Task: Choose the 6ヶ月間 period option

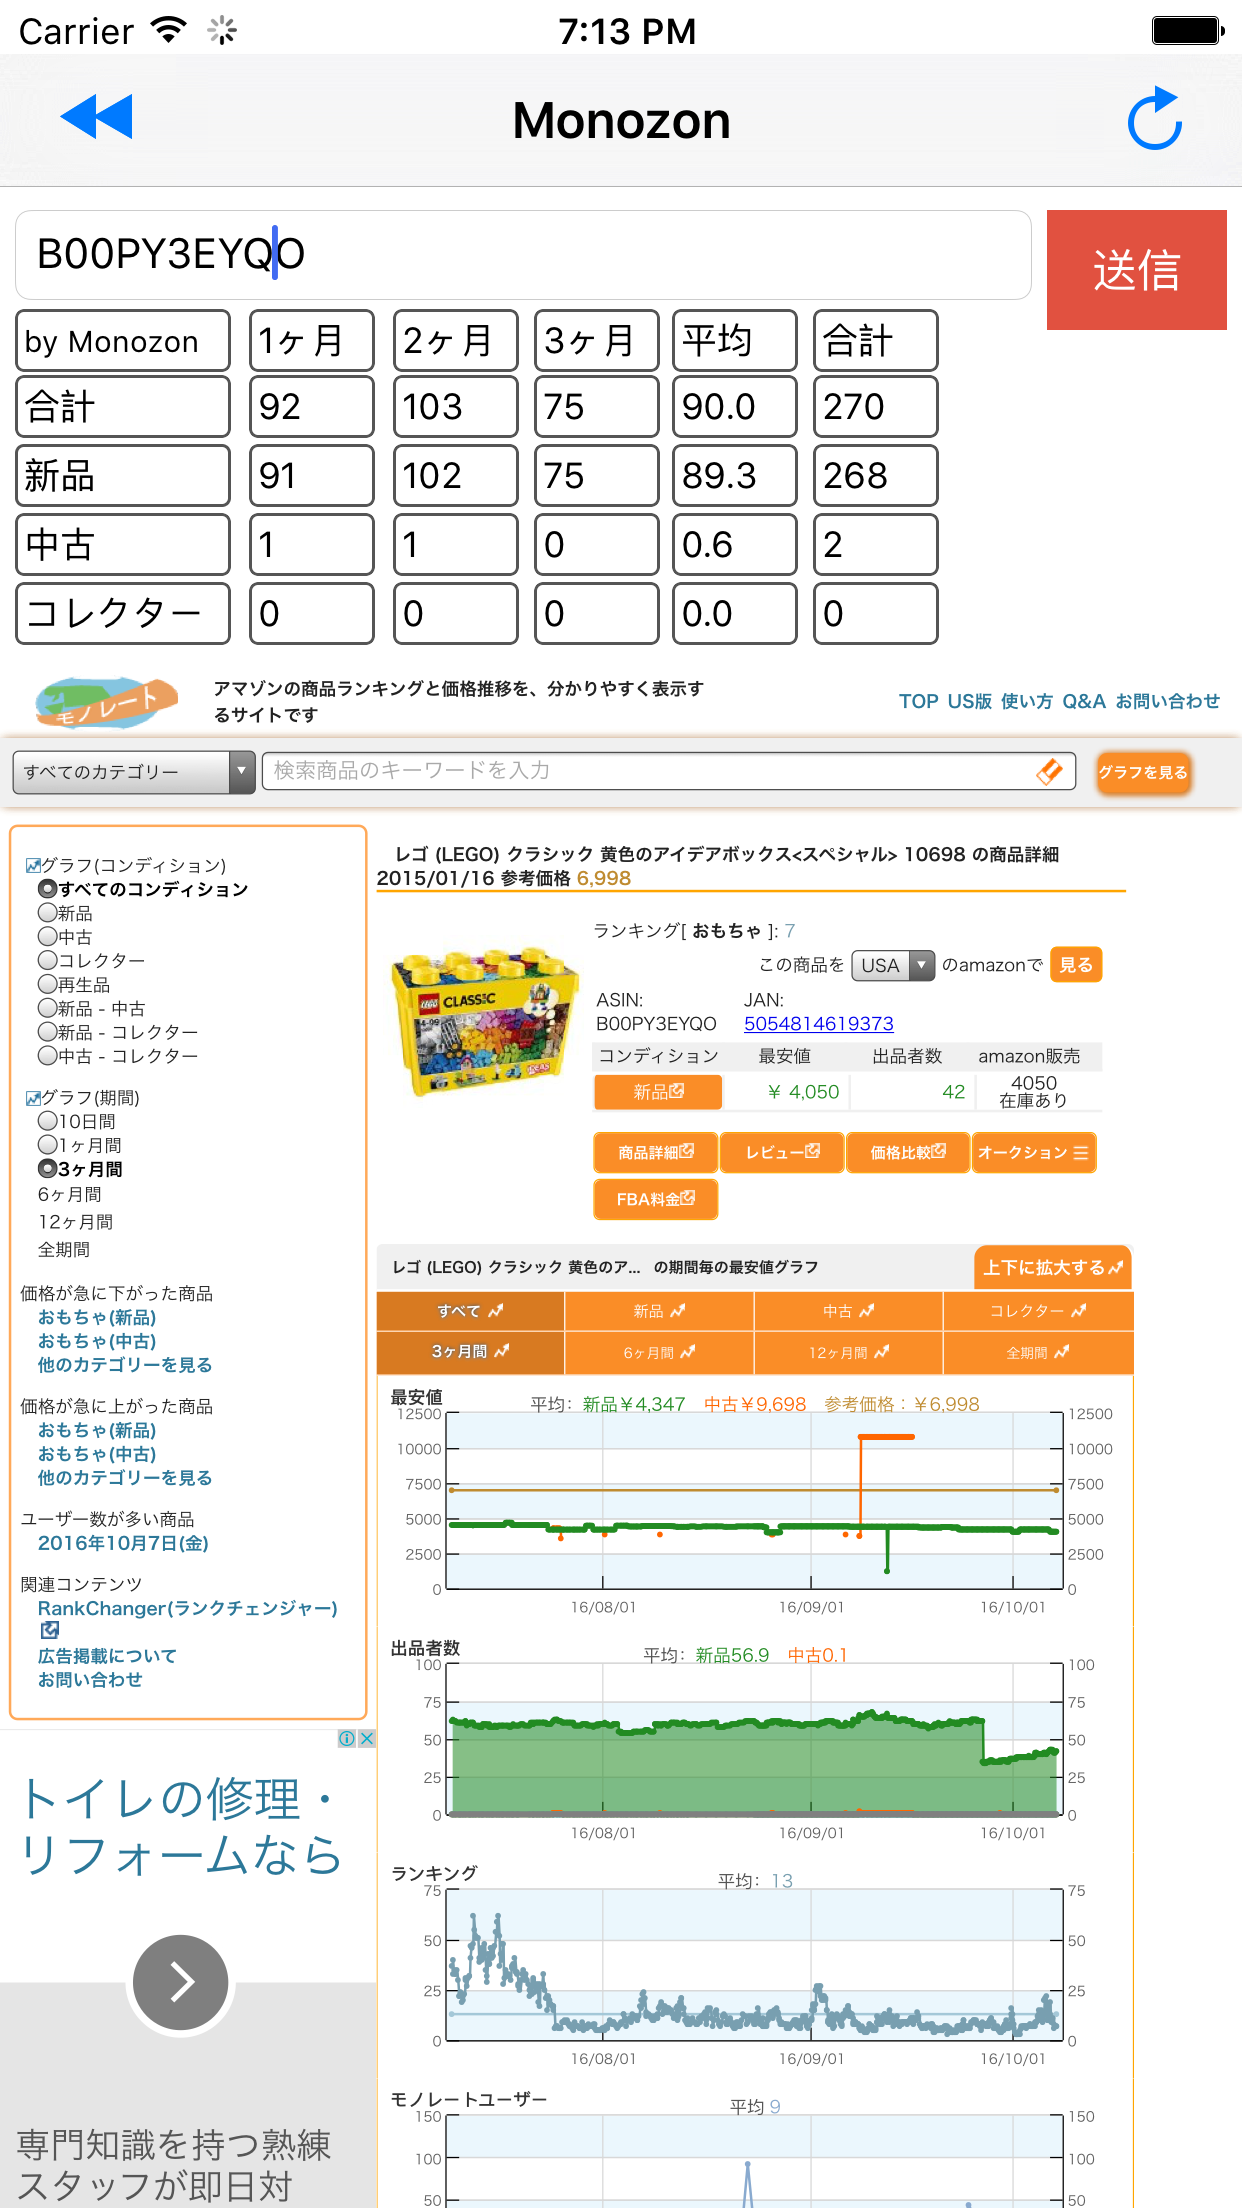Action: (69, 1195)
